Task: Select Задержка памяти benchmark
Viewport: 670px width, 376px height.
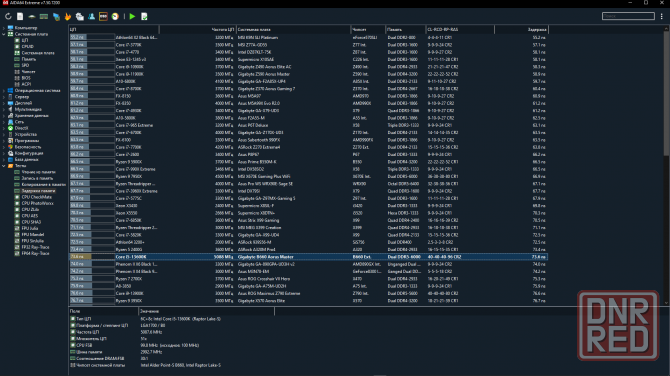Action: pos(38,191)
